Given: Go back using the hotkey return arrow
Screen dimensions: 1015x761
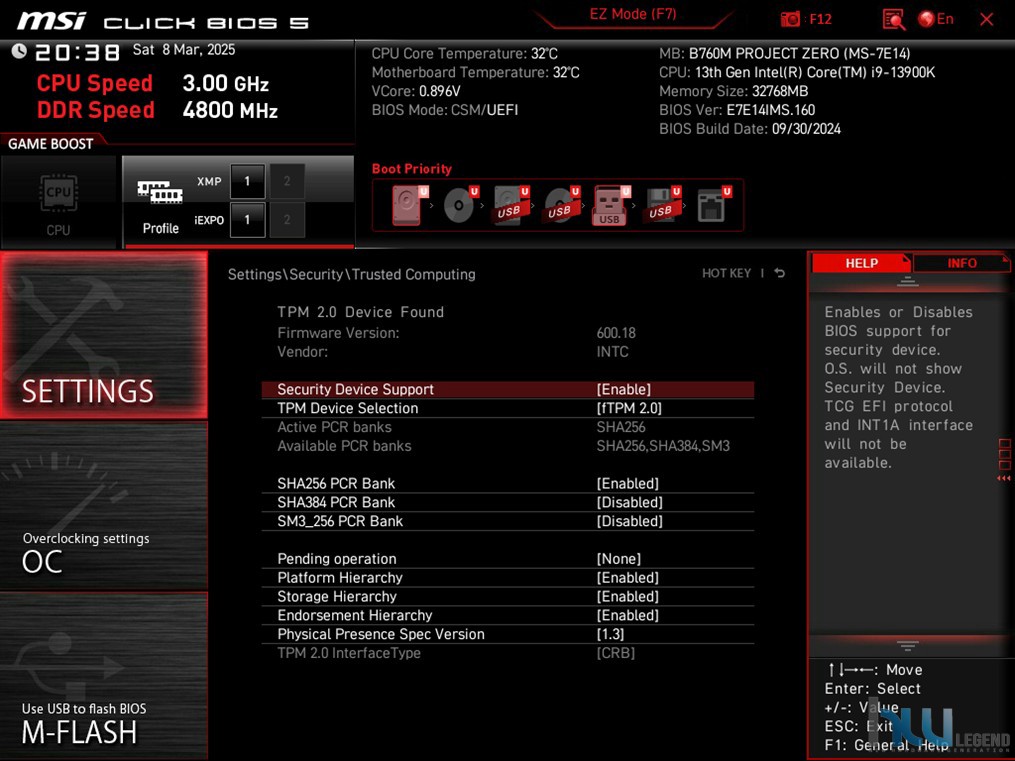Looking at the screenshot, I should [x=779, y=273].
